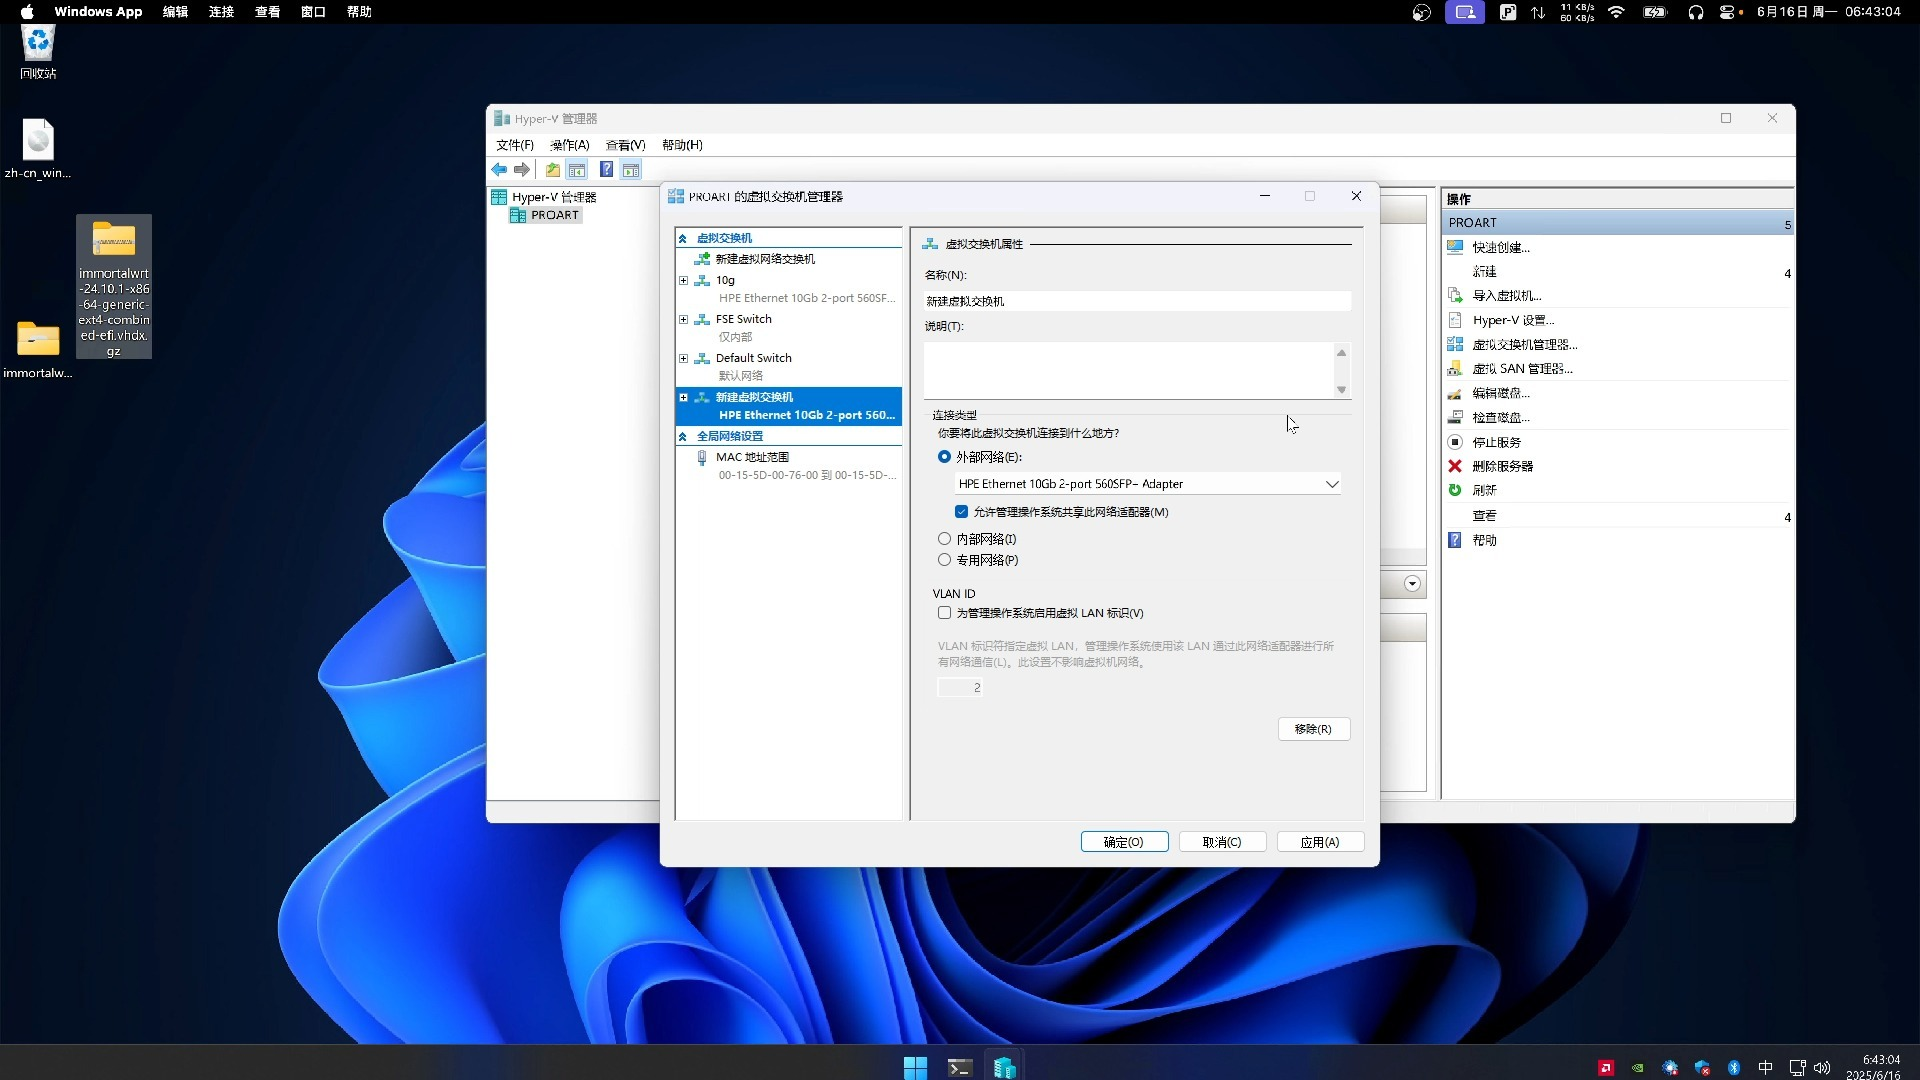The width and height of the screenshot is (1920, 1080).
Task: Select the 专用网络 radio button
Action: [944, 560]
